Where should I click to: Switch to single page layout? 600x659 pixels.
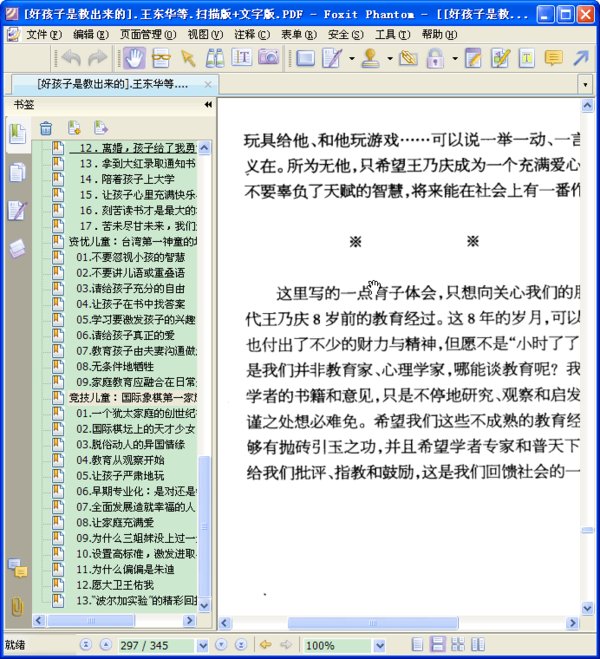(417, 644)
